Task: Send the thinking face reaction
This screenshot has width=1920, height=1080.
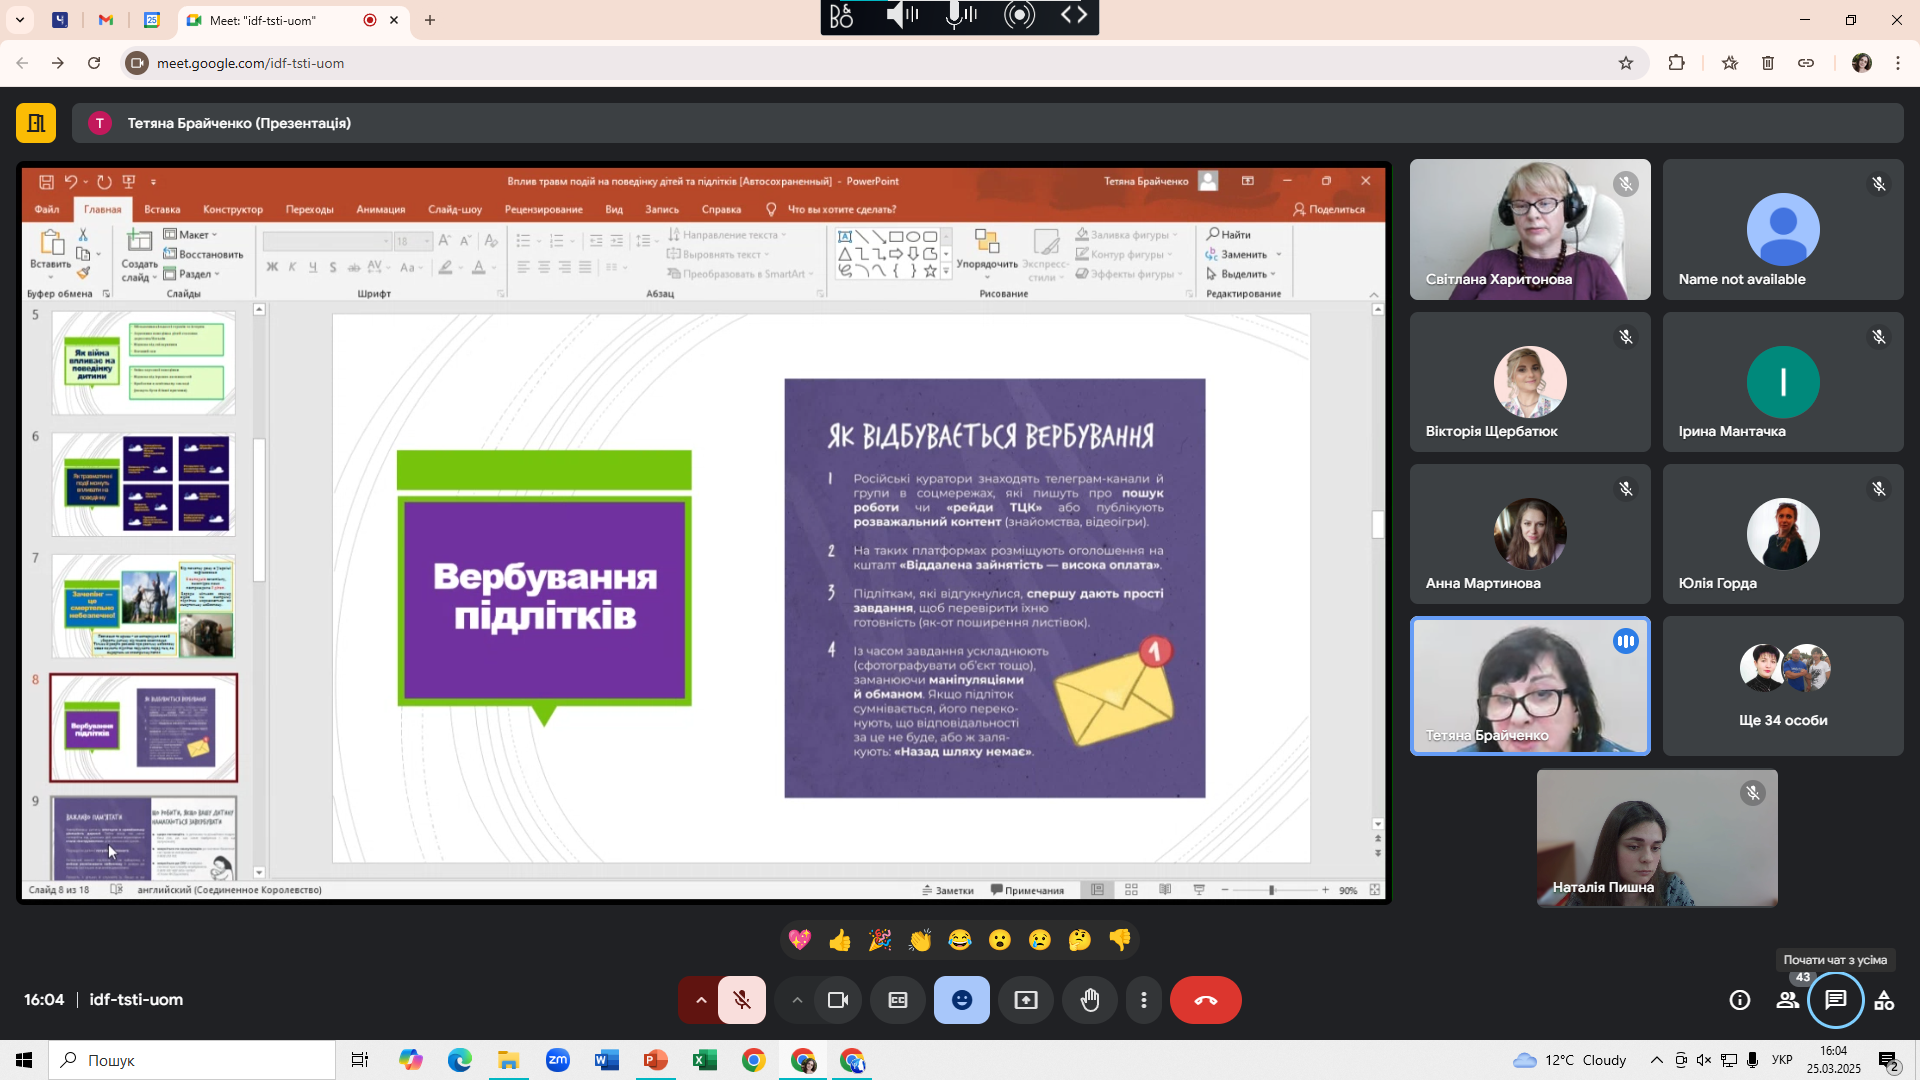Action: point(1080,940)
